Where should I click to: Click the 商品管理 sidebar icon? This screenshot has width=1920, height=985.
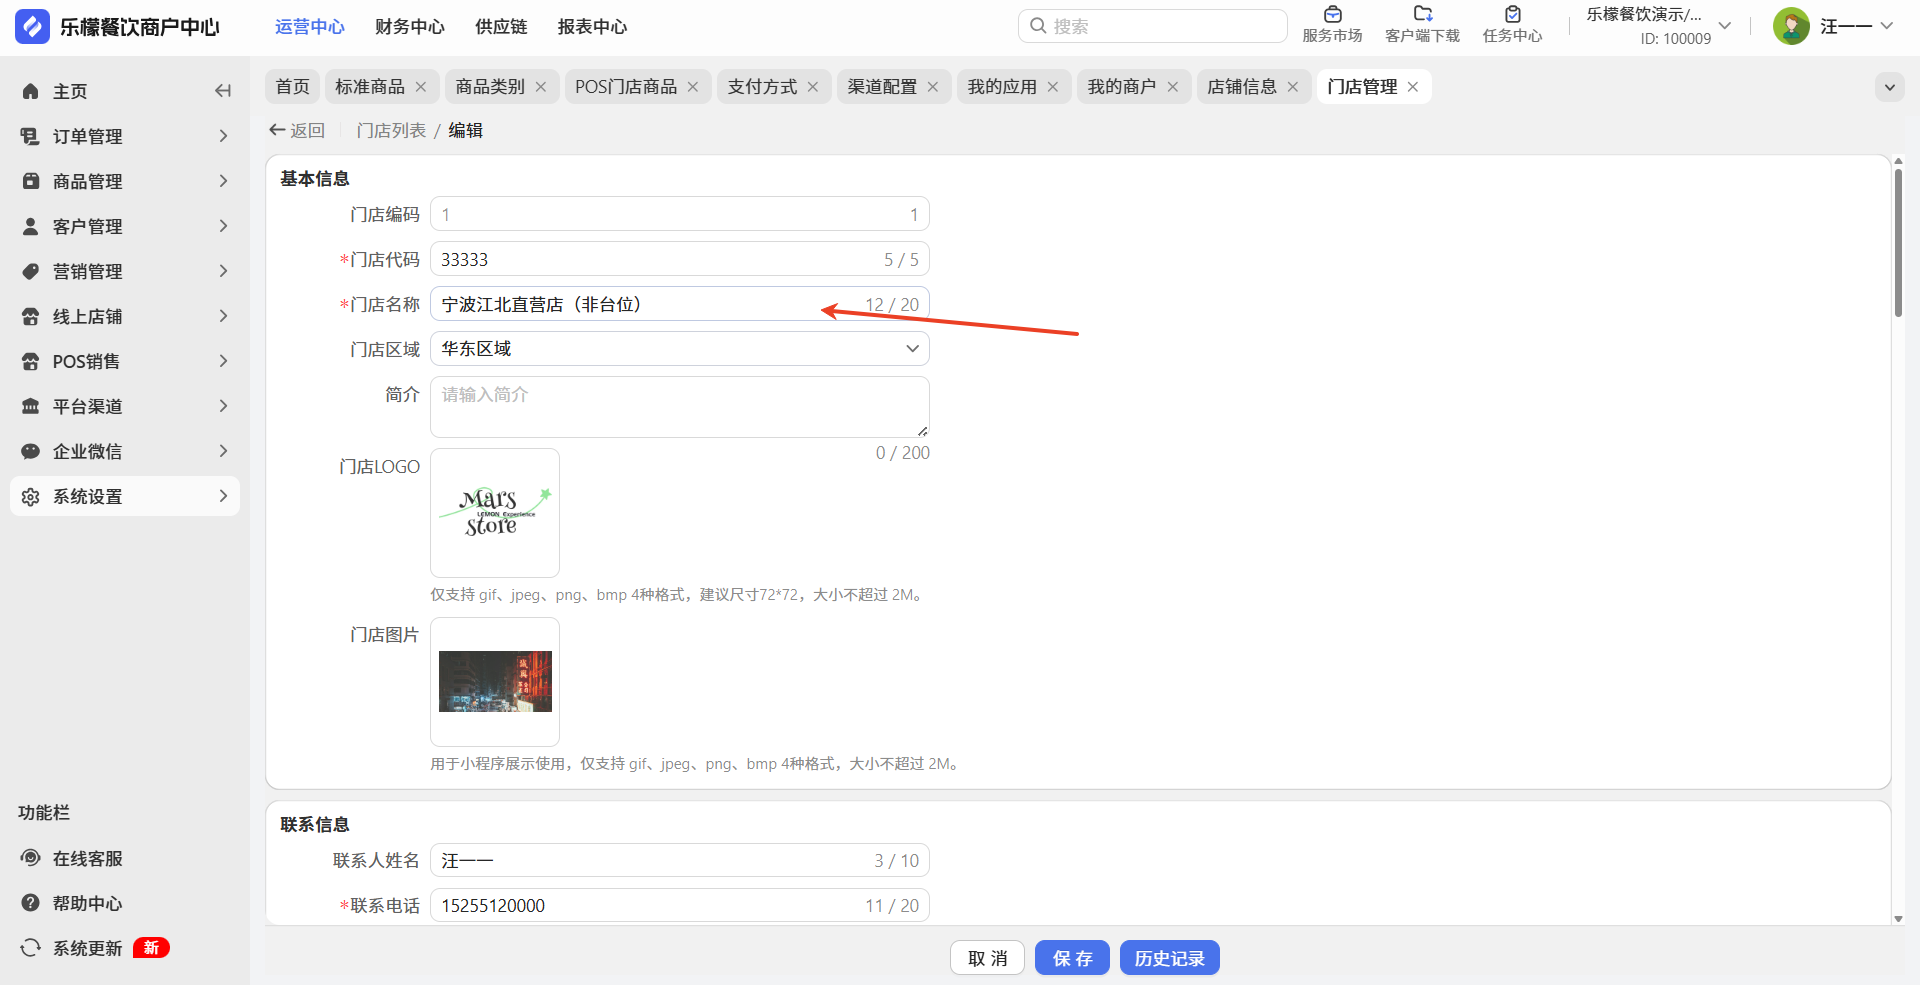(31, 181)
